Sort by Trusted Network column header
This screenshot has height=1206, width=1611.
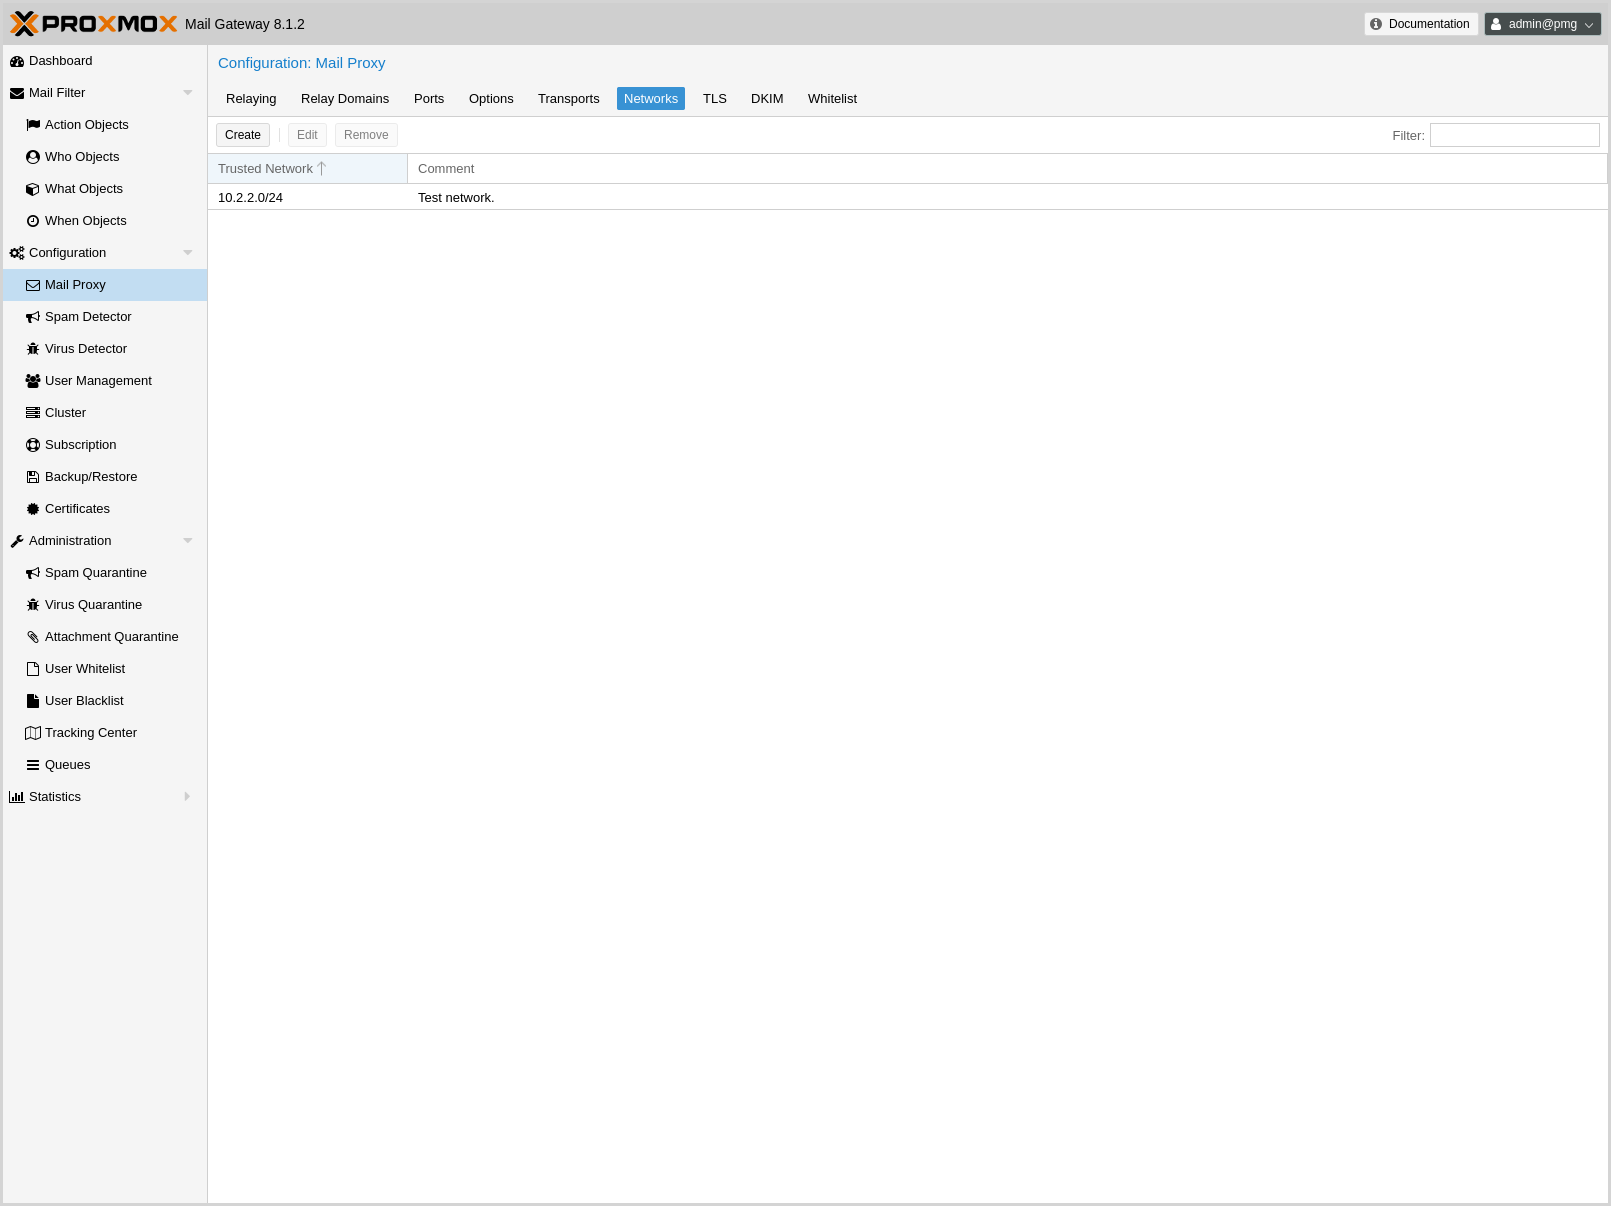tap(266, 169)
